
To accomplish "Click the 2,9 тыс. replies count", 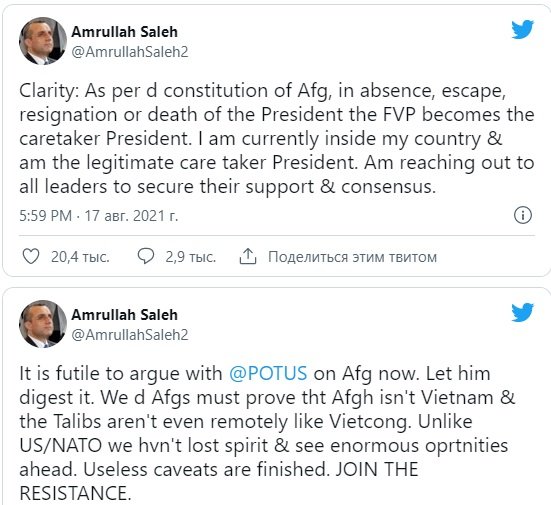I will pos(190,257).
